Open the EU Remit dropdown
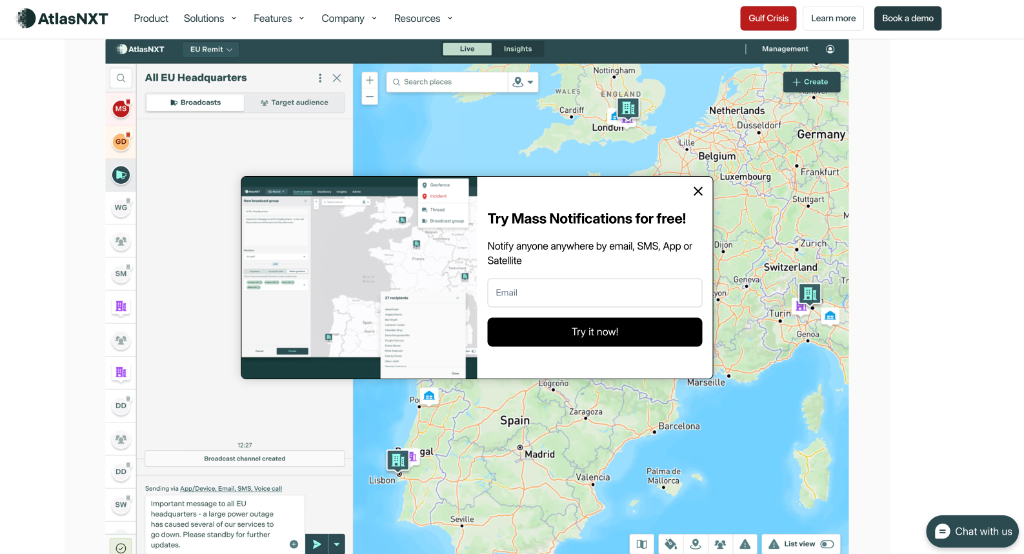 click(211, 49)
